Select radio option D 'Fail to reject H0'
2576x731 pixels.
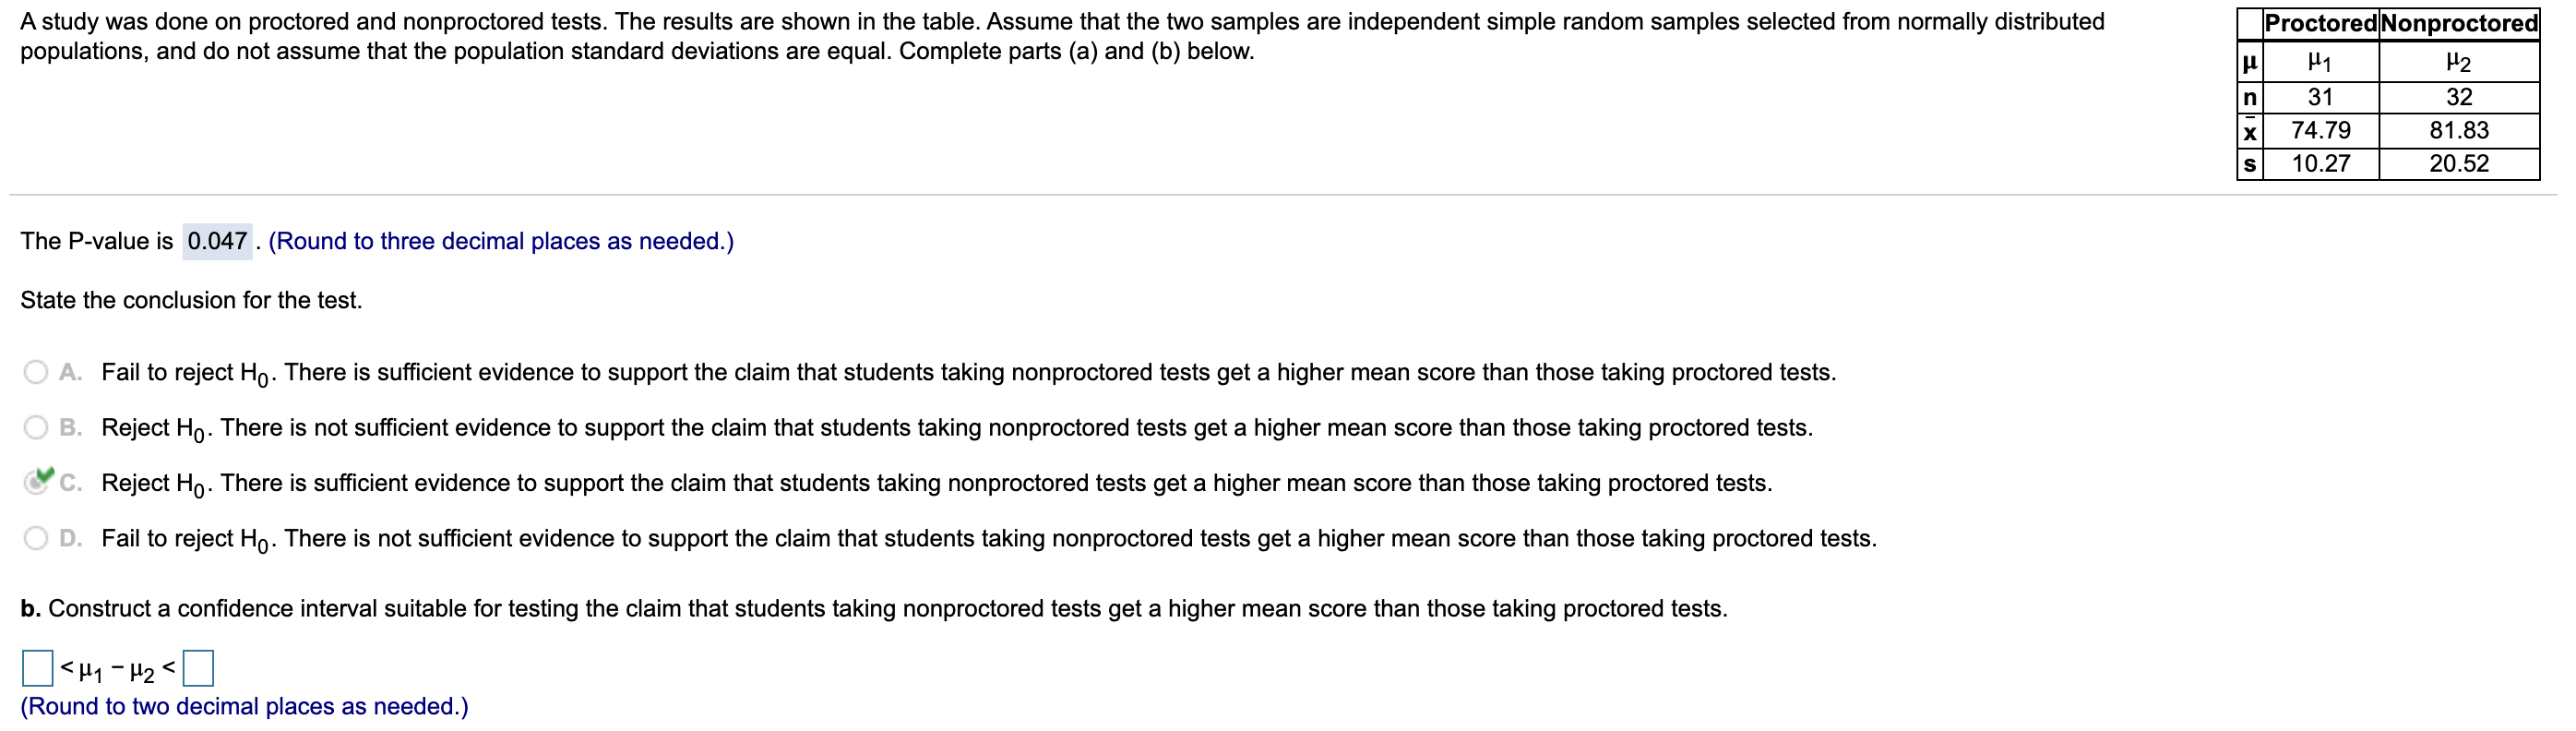coord(37,537)
